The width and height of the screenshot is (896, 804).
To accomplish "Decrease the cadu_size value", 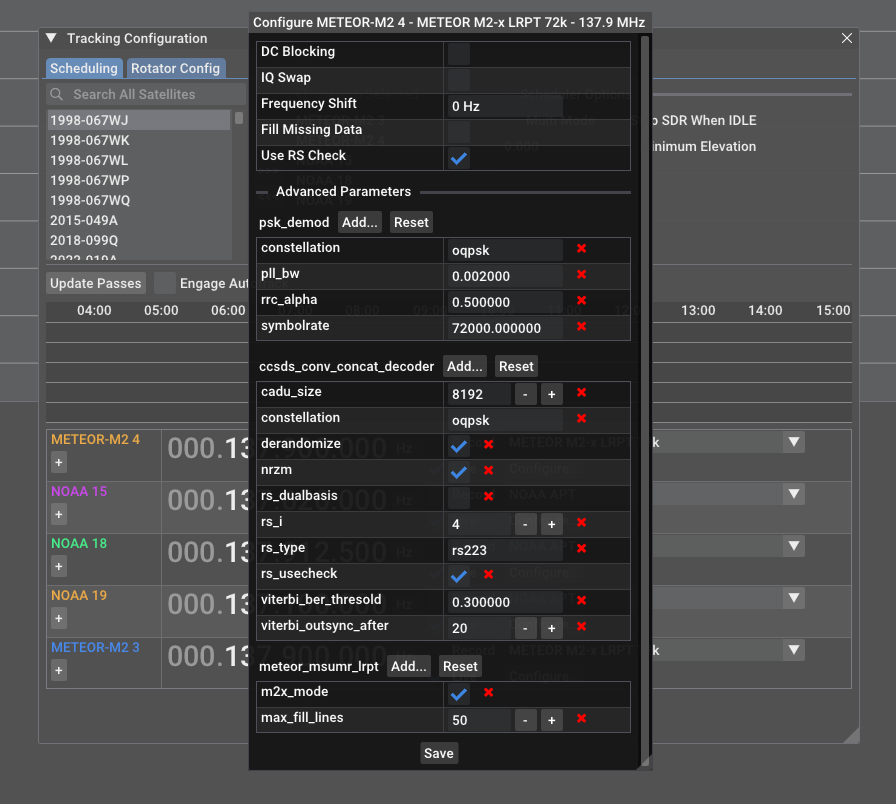I will click(525, 394).
